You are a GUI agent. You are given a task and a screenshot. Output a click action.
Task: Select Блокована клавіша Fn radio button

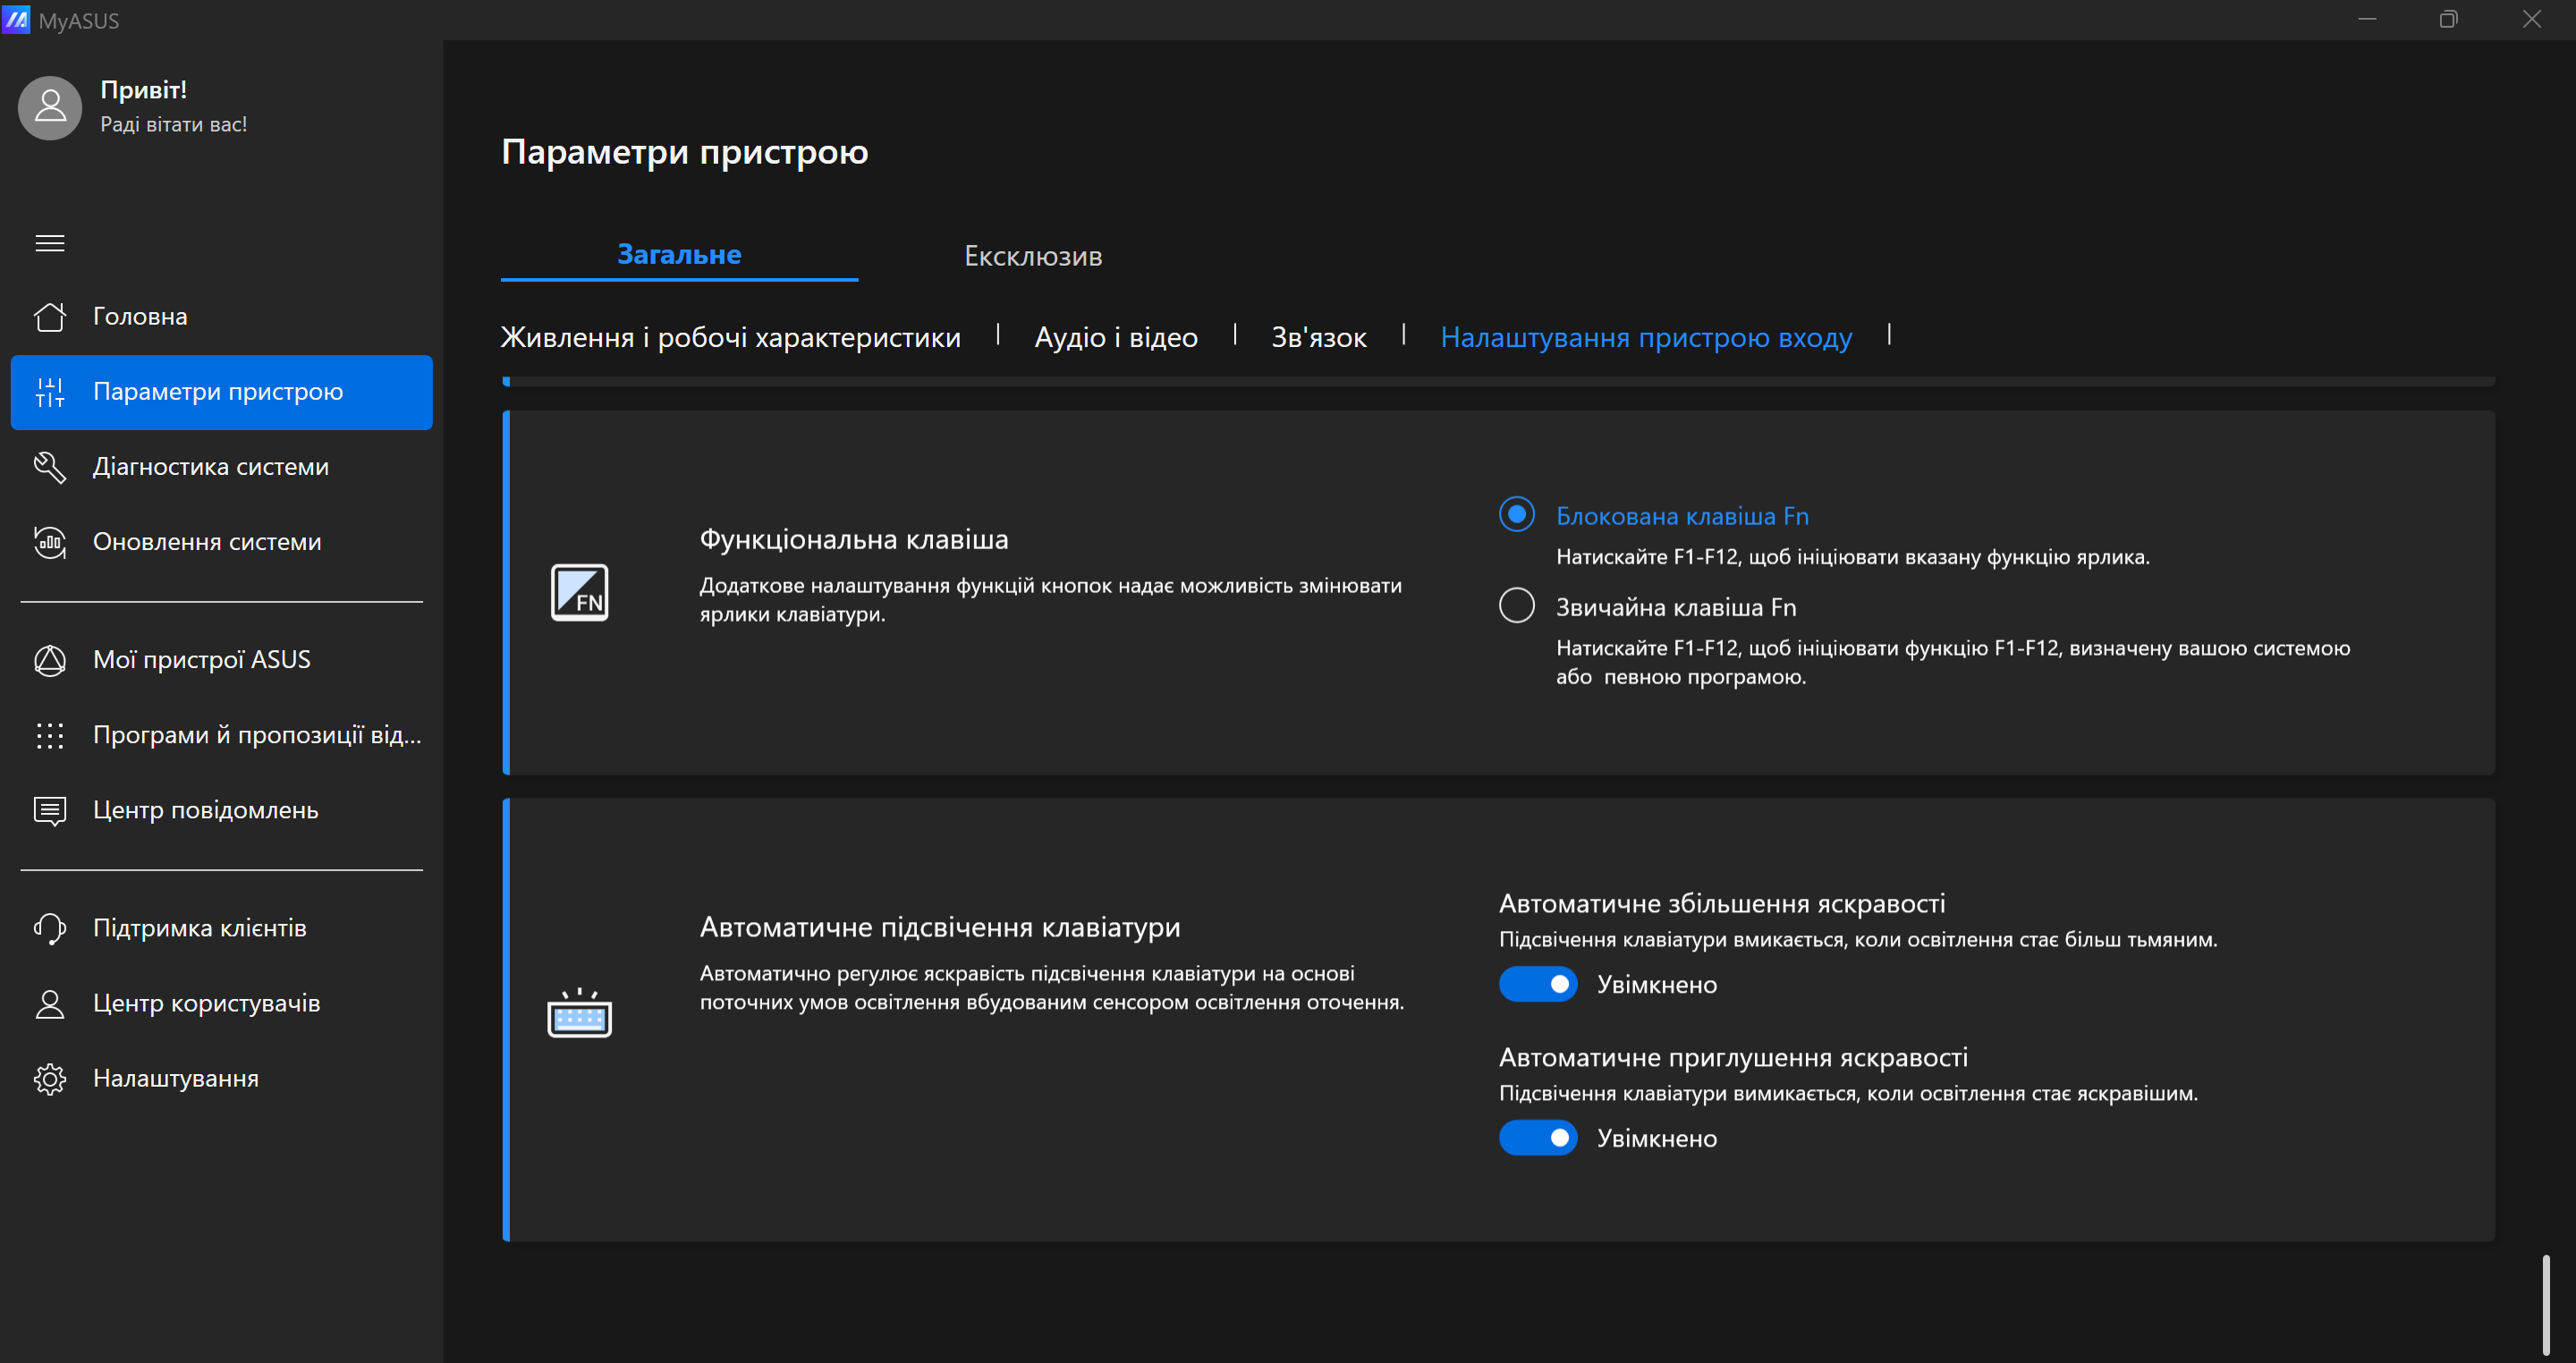pos(1516,515)
